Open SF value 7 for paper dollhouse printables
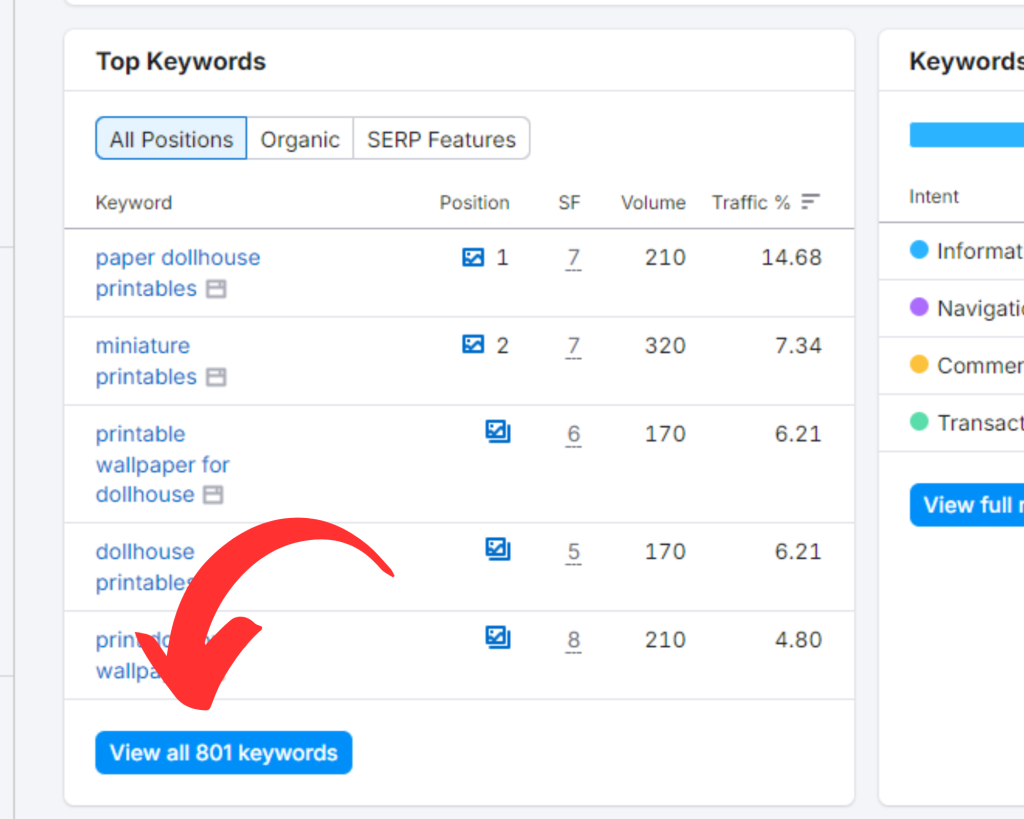1024x819 pixels. 573,258
